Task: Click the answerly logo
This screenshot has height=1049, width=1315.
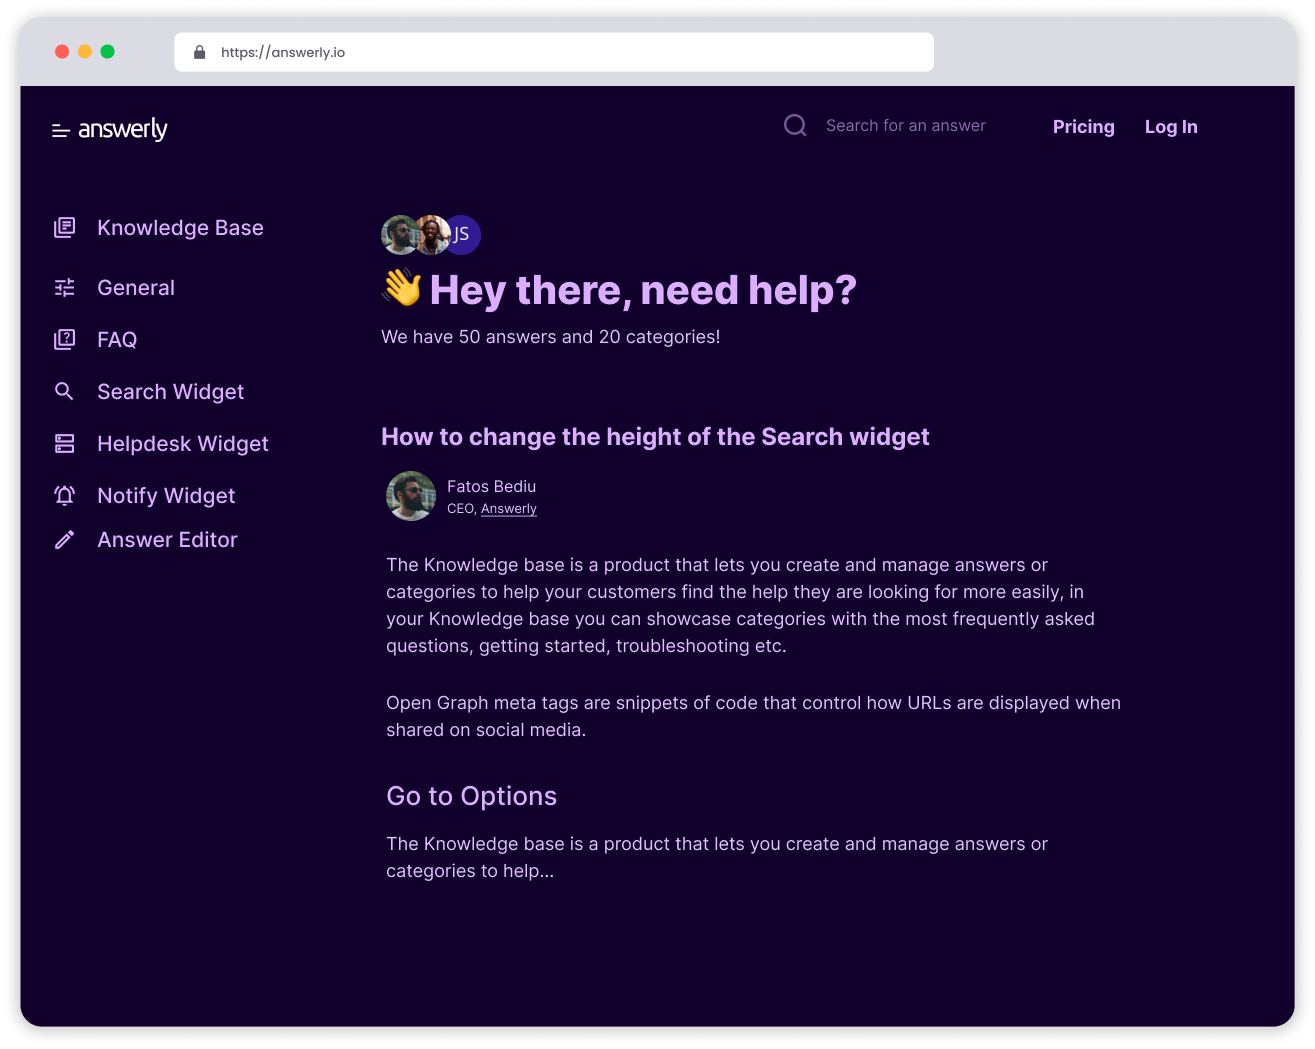Action: coord(123,129)
